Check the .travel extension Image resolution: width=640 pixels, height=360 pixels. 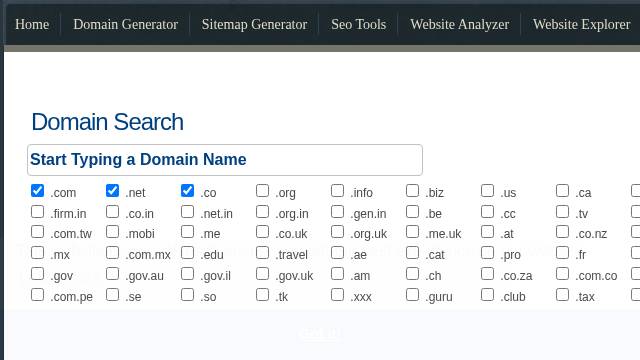pyautogui.click(x=262, y=253)
